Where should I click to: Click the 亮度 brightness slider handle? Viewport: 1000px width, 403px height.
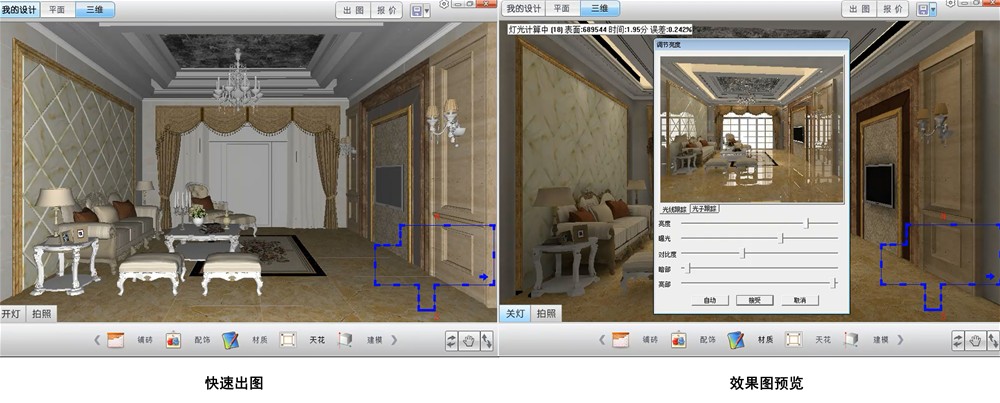click(807, 223)
